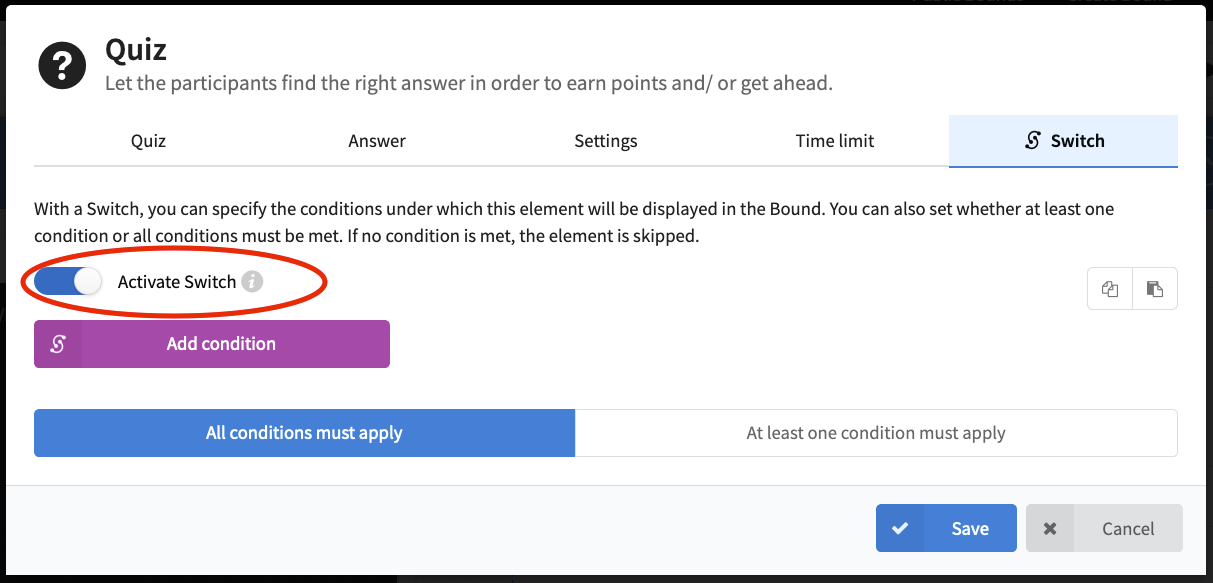The image size is (1213, 583).
Task: Choose 'At least one condition must apply'
Action: coord(876,433)
